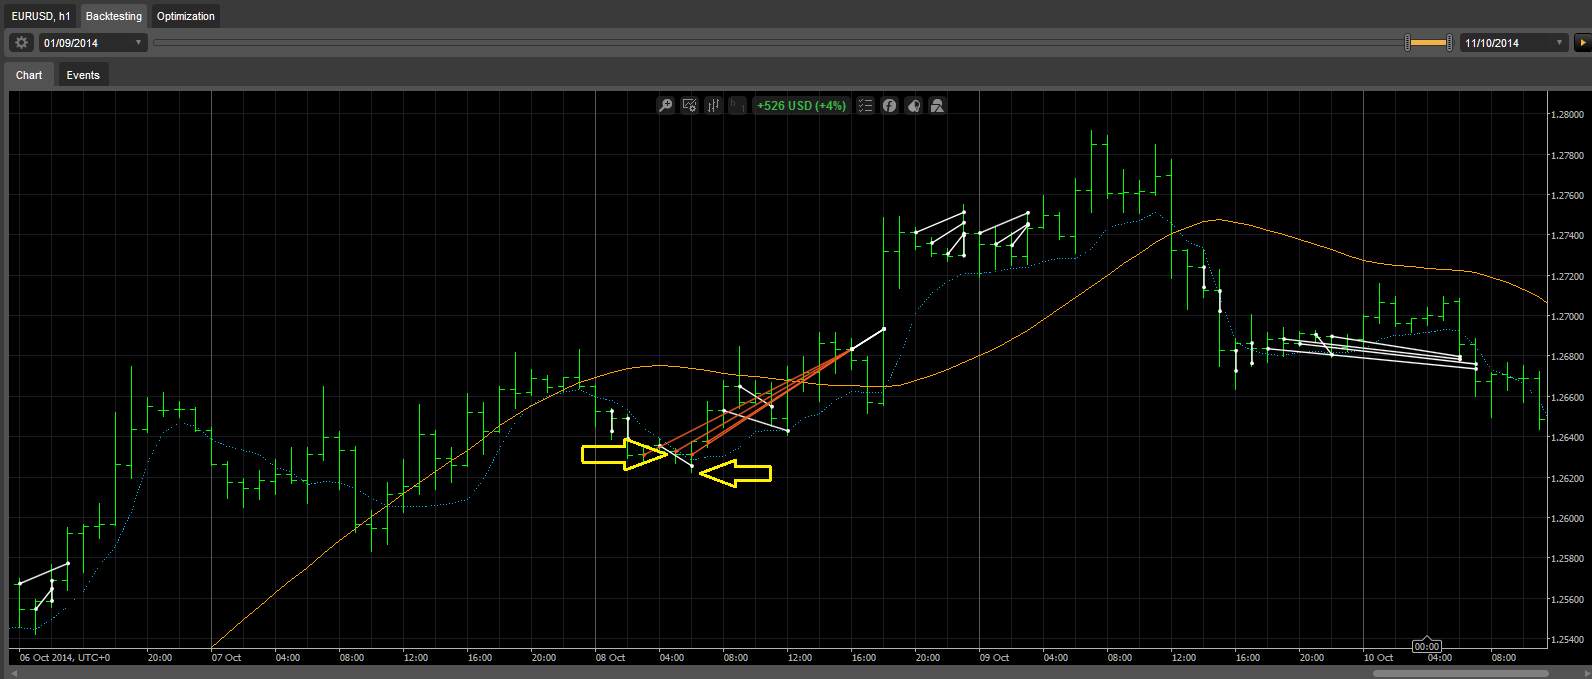Open the checklist viewing options icon
Screen dimensions: 1592x679
click(866, 105)
